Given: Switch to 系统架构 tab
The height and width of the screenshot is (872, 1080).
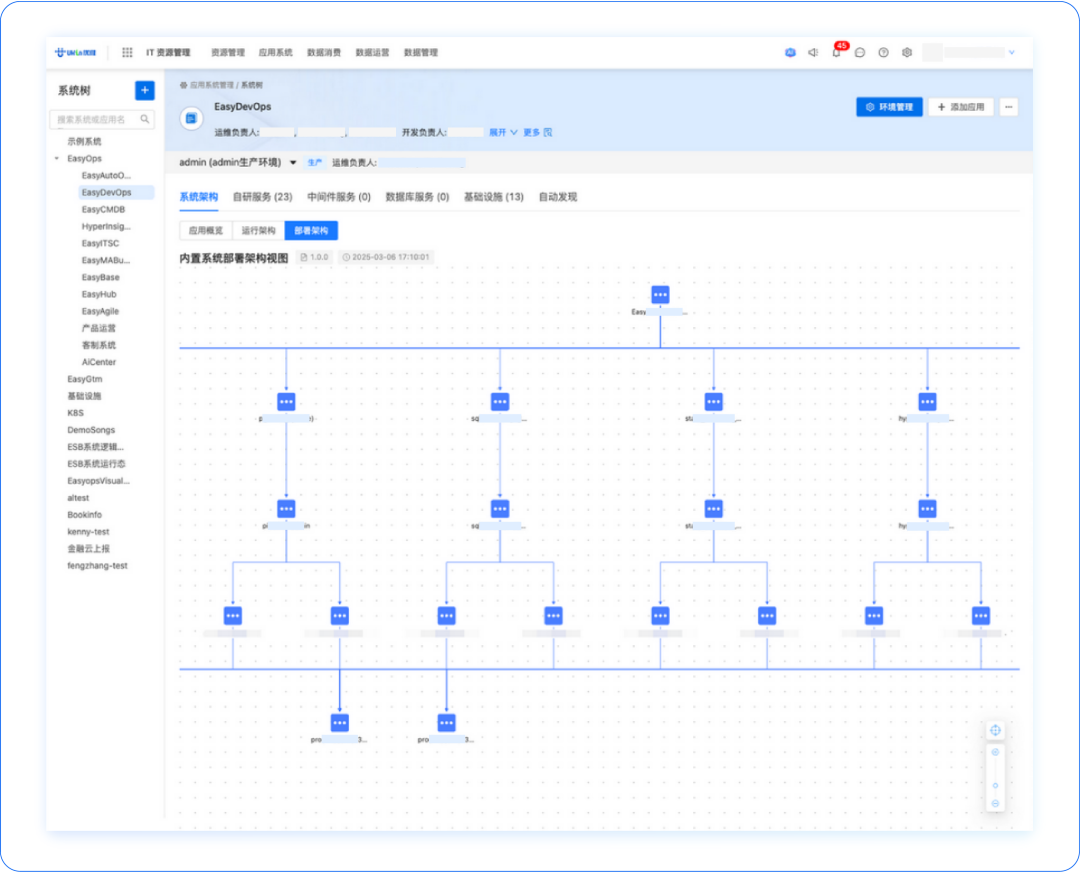Looking at the screenshot, I should click(198, 197).
